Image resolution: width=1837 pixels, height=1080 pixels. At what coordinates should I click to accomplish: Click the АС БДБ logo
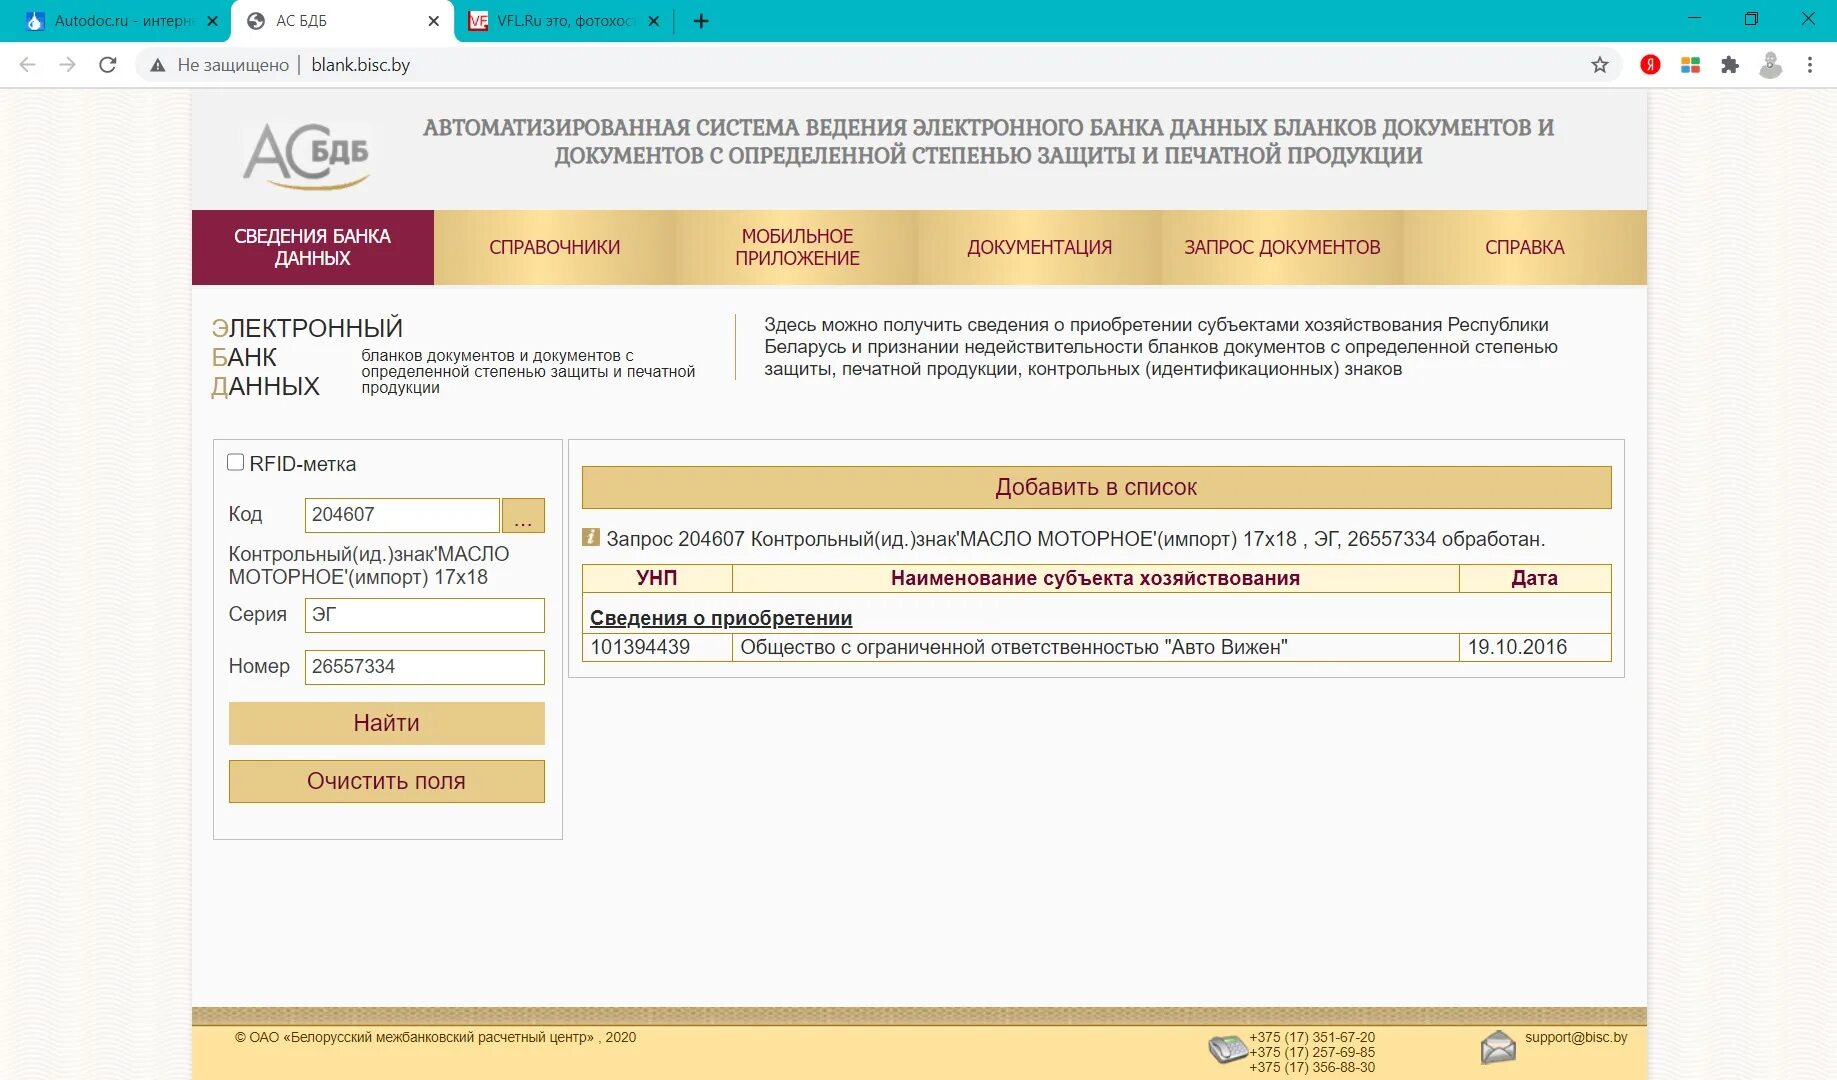coord(306,156)
